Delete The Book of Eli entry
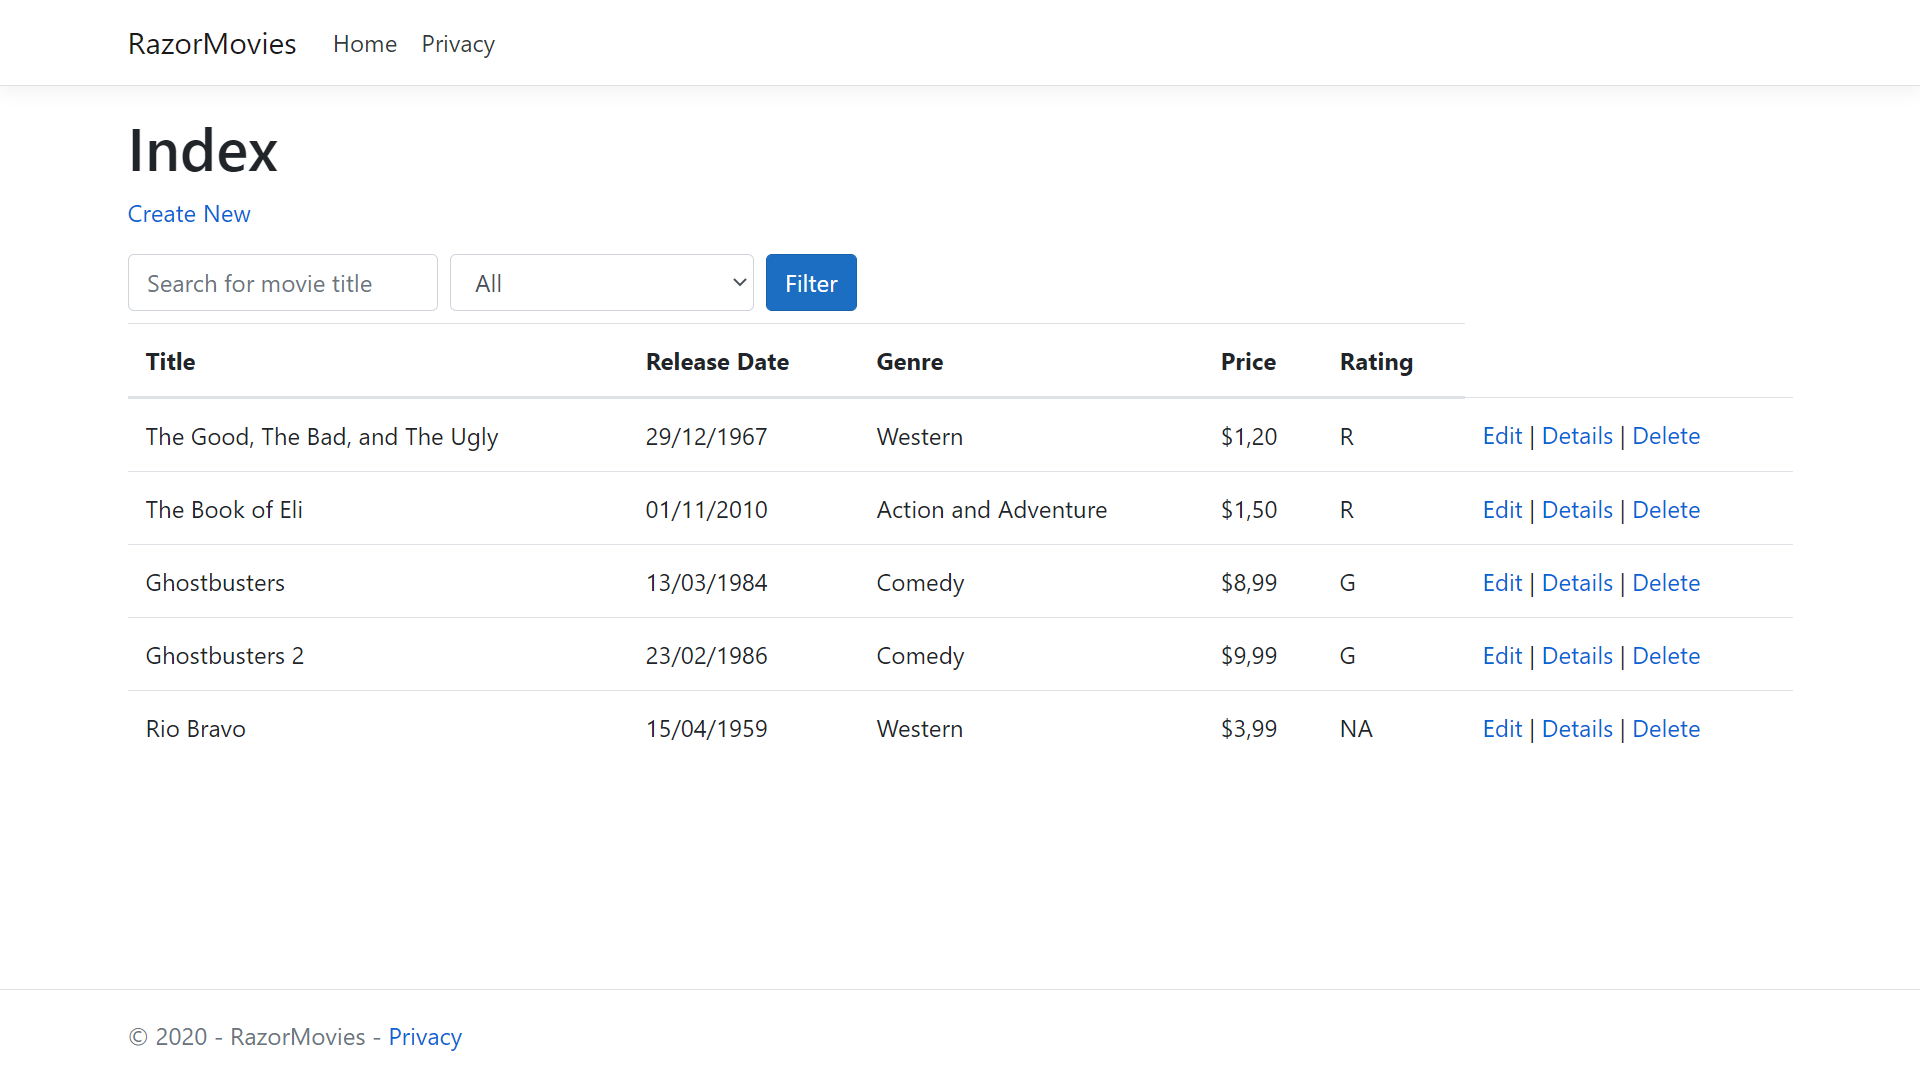 click(x=1666, y=509)
